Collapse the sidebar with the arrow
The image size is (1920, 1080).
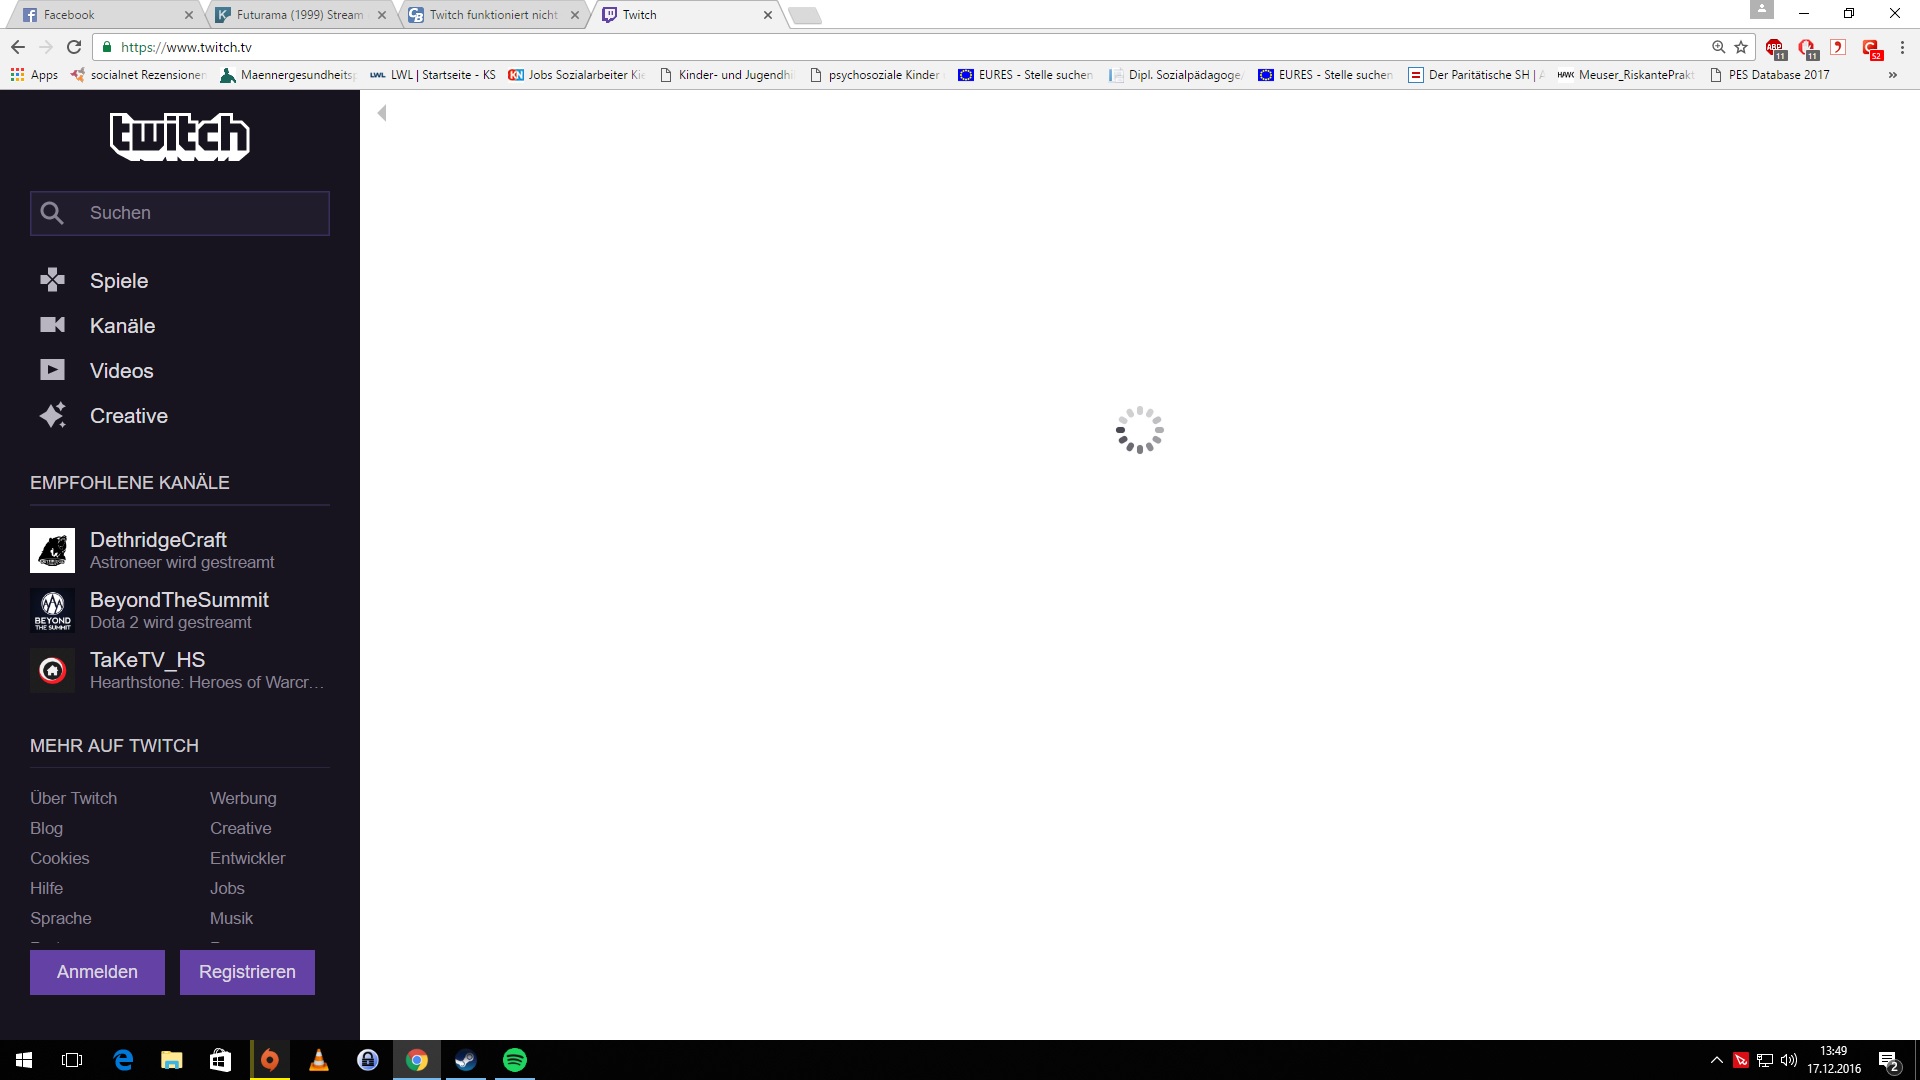pos(382,113)
